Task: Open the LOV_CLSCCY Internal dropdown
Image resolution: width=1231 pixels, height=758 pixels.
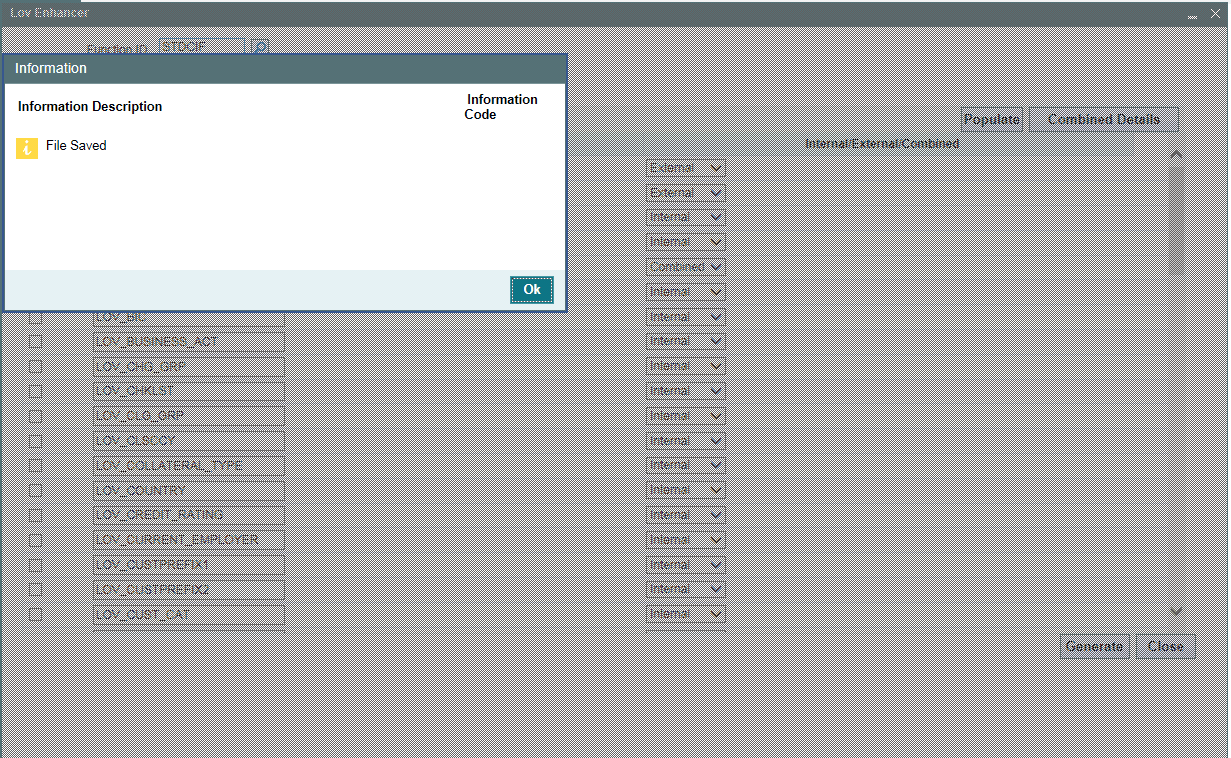Action: tap(686, 440)
